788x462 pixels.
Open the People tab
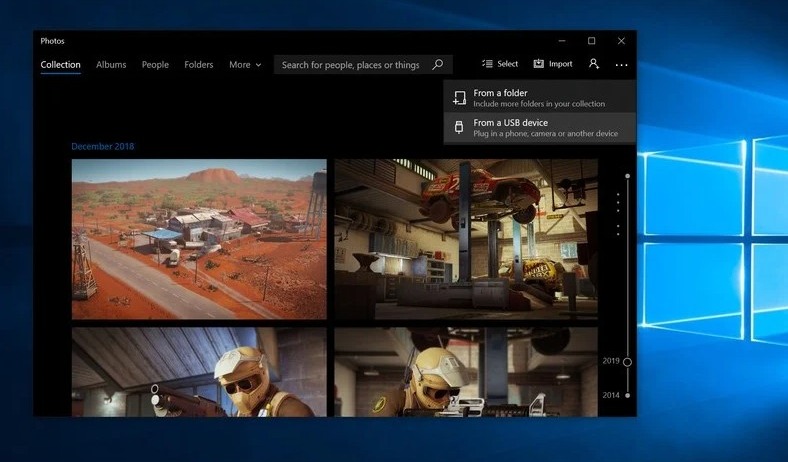155,65
